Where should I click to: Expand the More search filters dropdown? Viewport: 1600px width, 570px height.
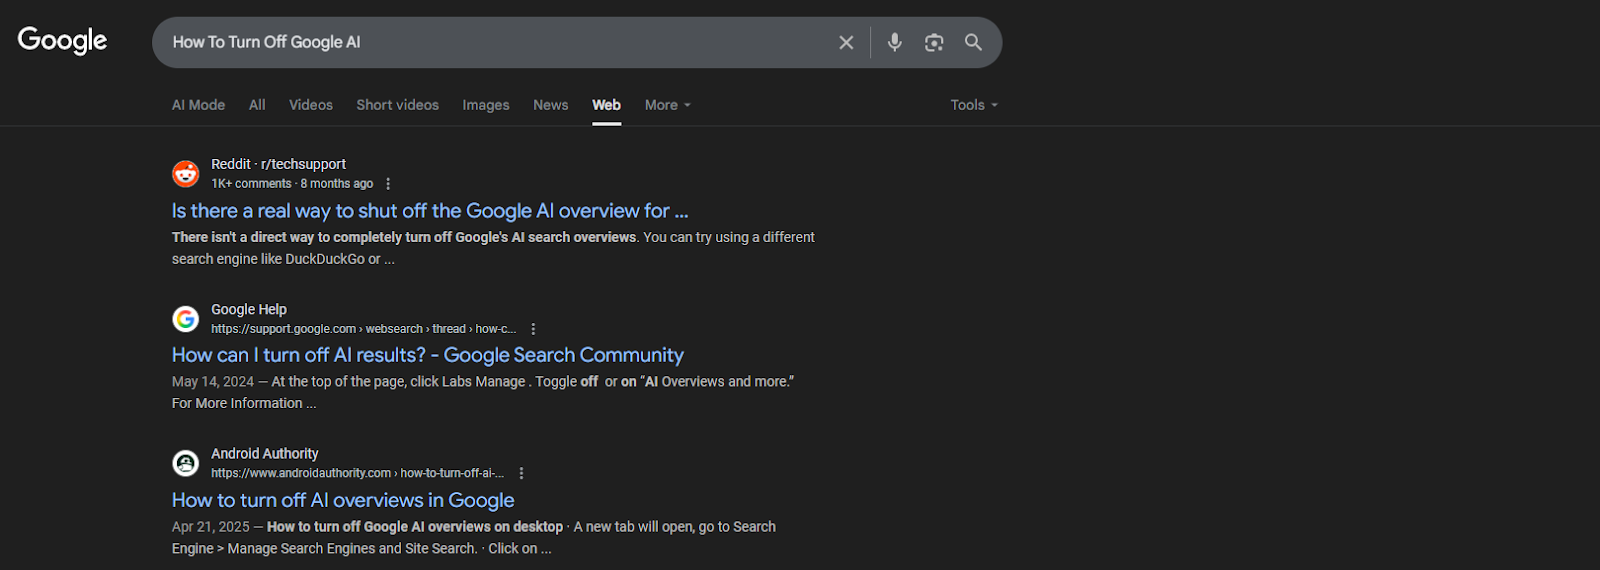tap(667, 105)
